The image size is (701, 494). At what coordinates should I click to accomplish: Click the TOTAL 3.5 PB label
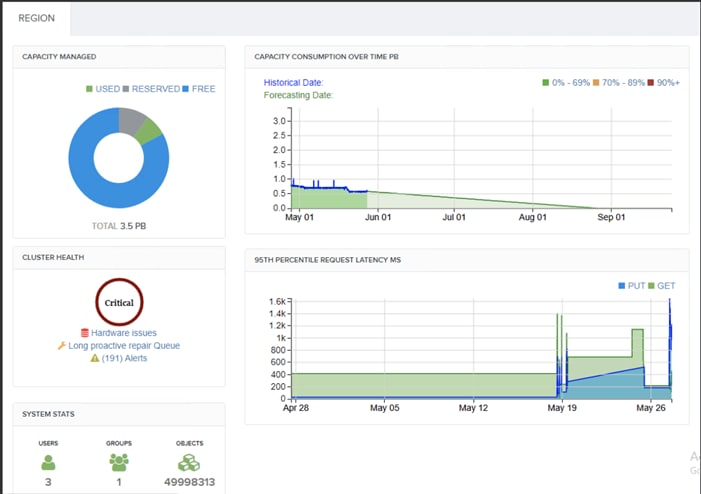119,226
